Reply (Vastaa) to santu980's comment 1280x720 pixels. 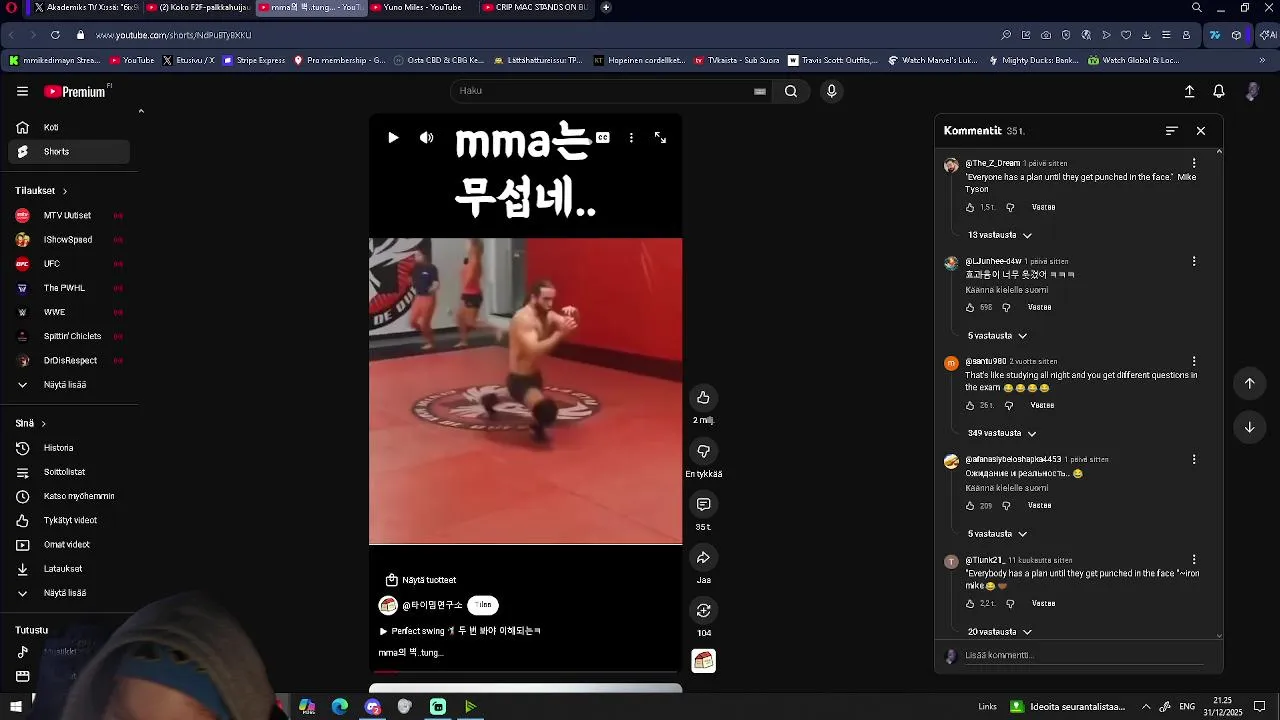(1042, 406)
